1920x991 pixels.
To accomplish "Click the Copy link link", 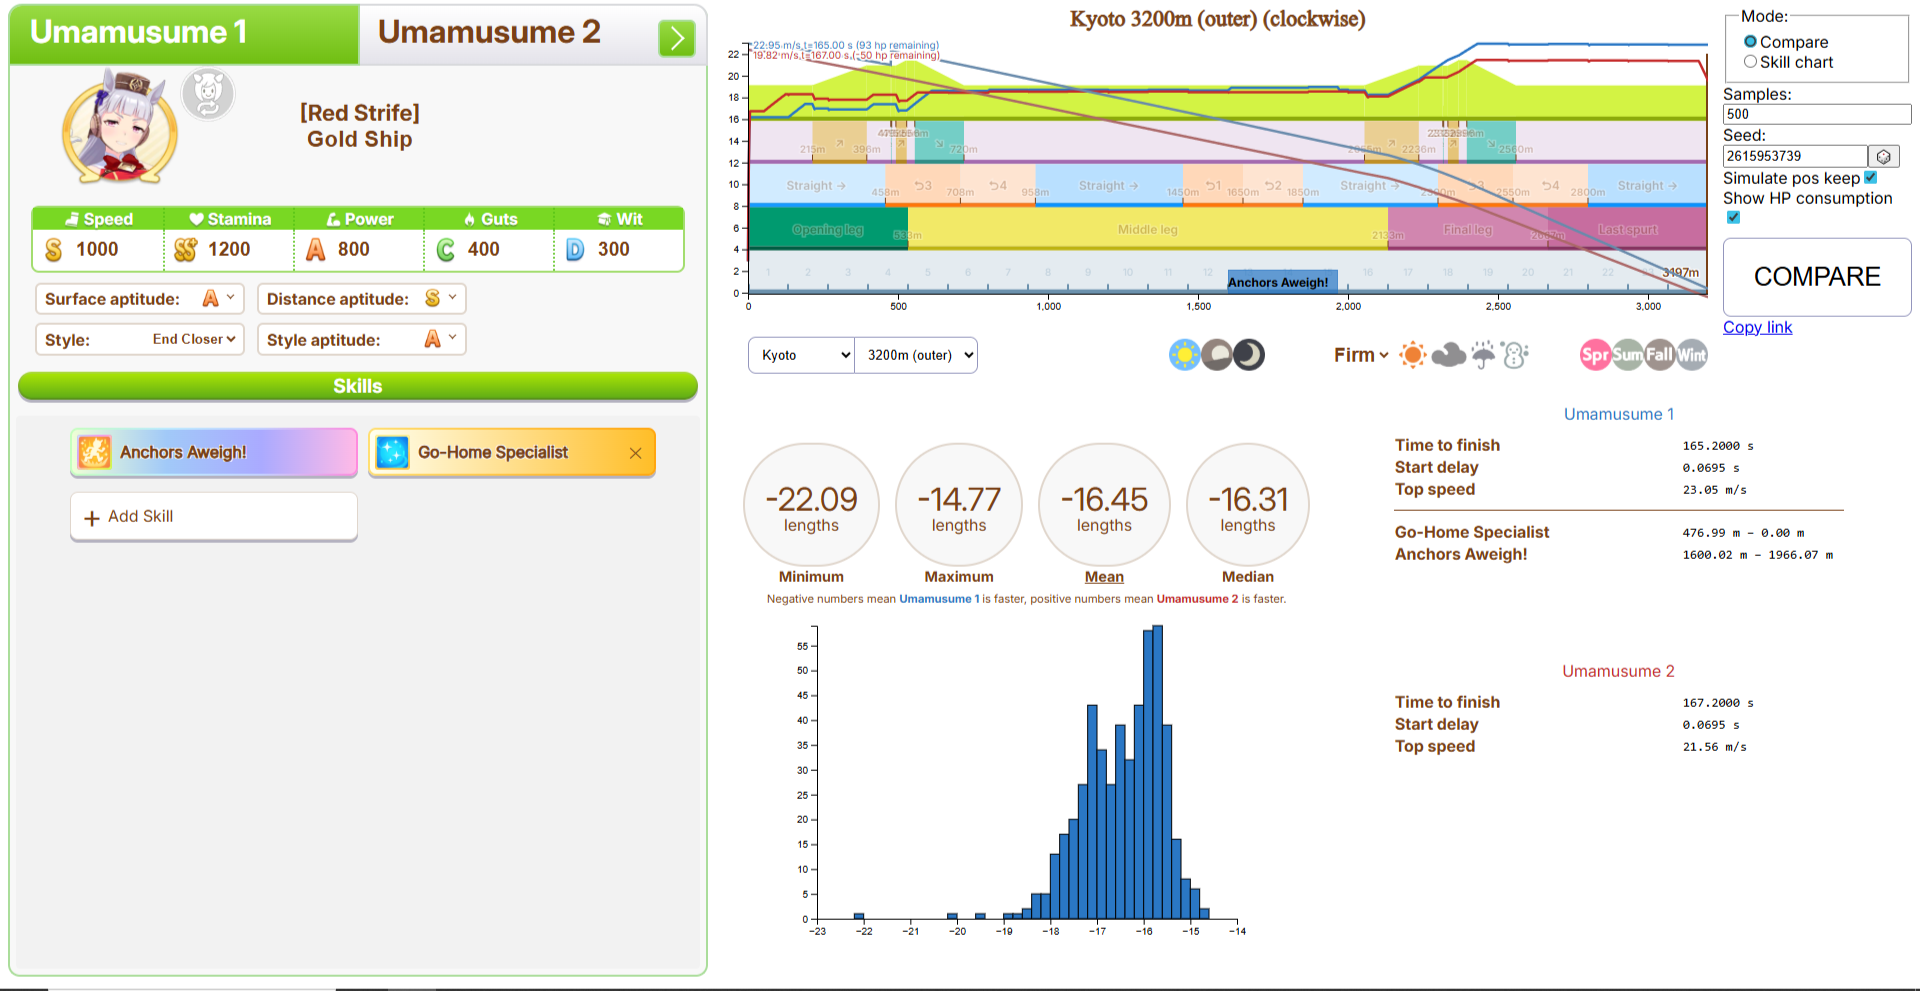I will (1757, 328).
